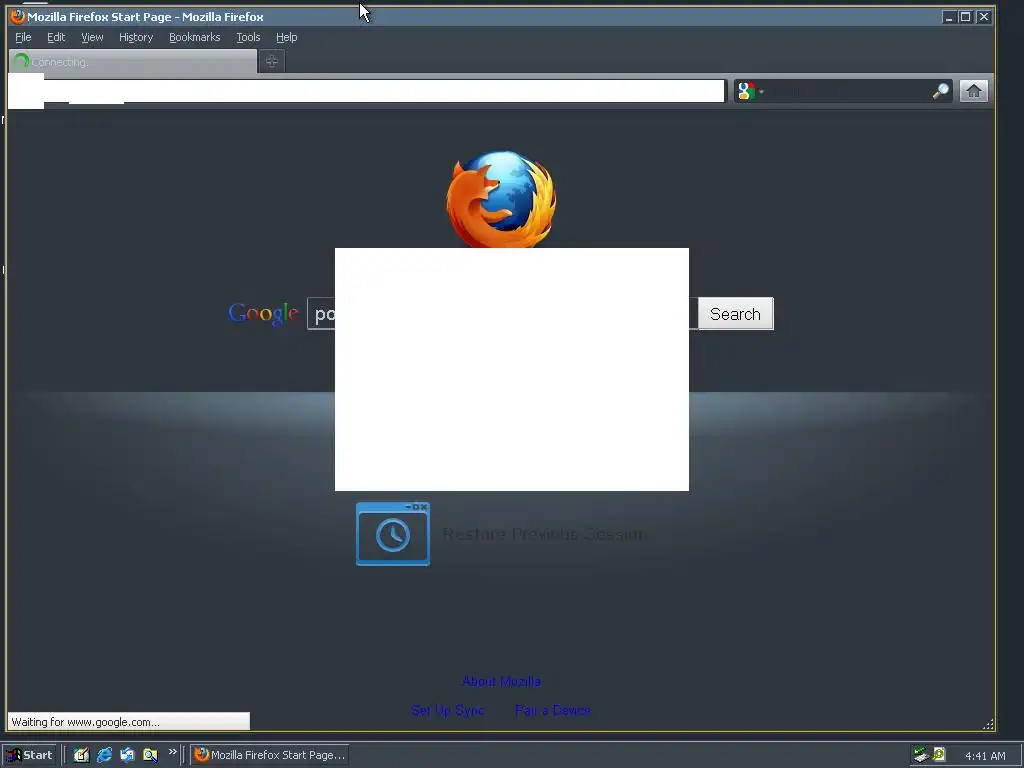Viewport: 1024px width, 768px height.
Task: Open the Windows Start menu
Action: point(29,755)
